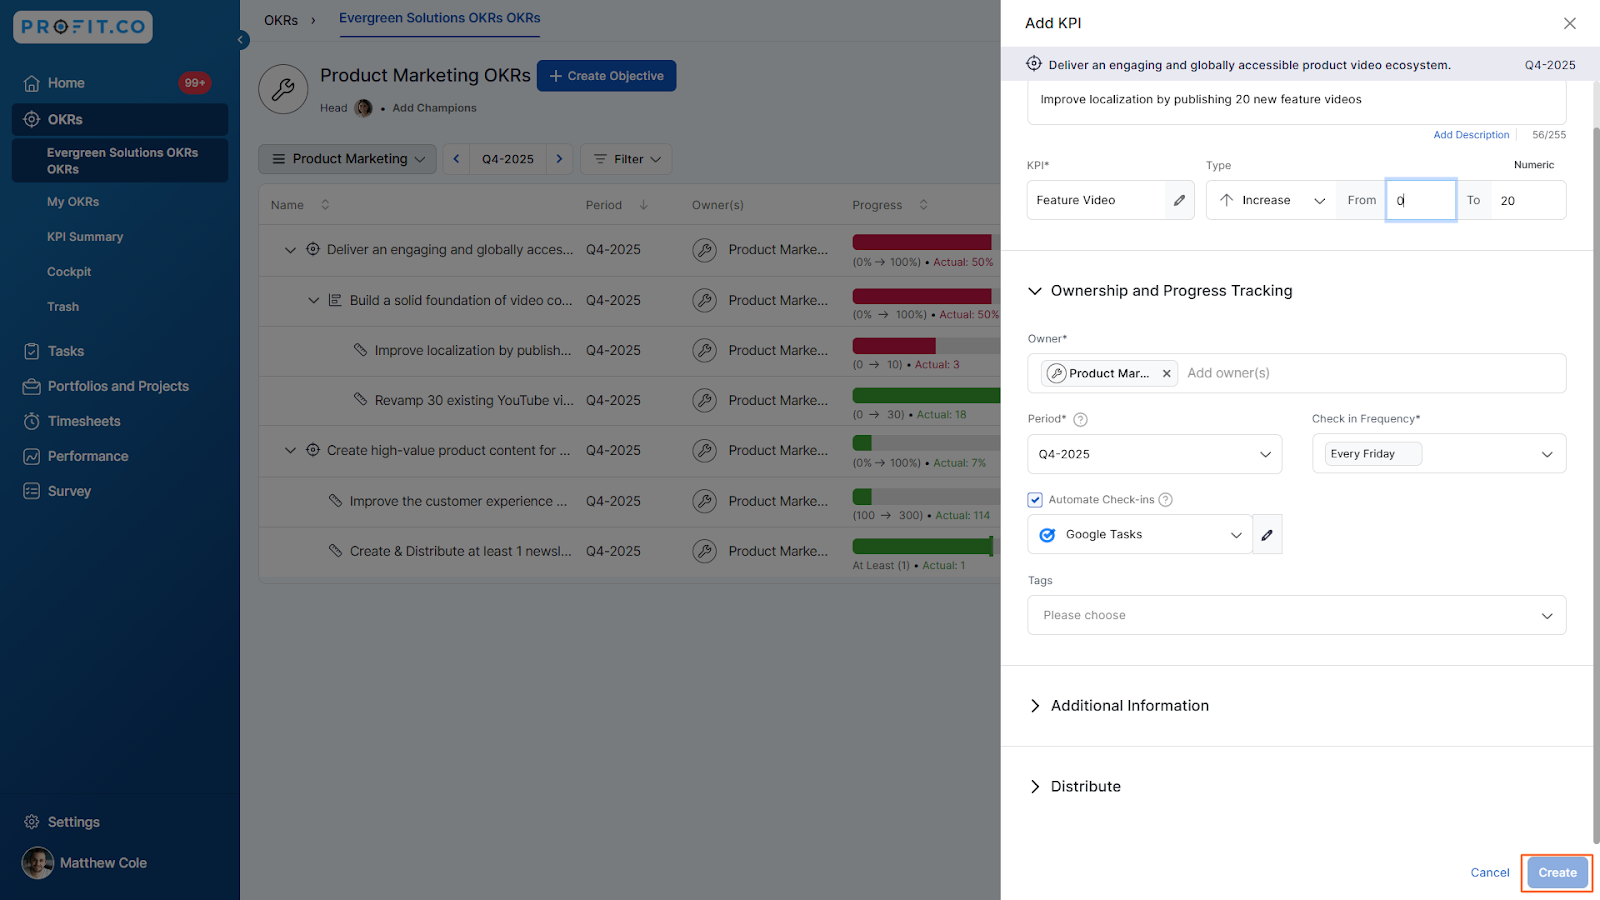Click Revamp 30 existing YouTube progress bar
This screenshot has height=900, width=1600.
coord(926,395)
